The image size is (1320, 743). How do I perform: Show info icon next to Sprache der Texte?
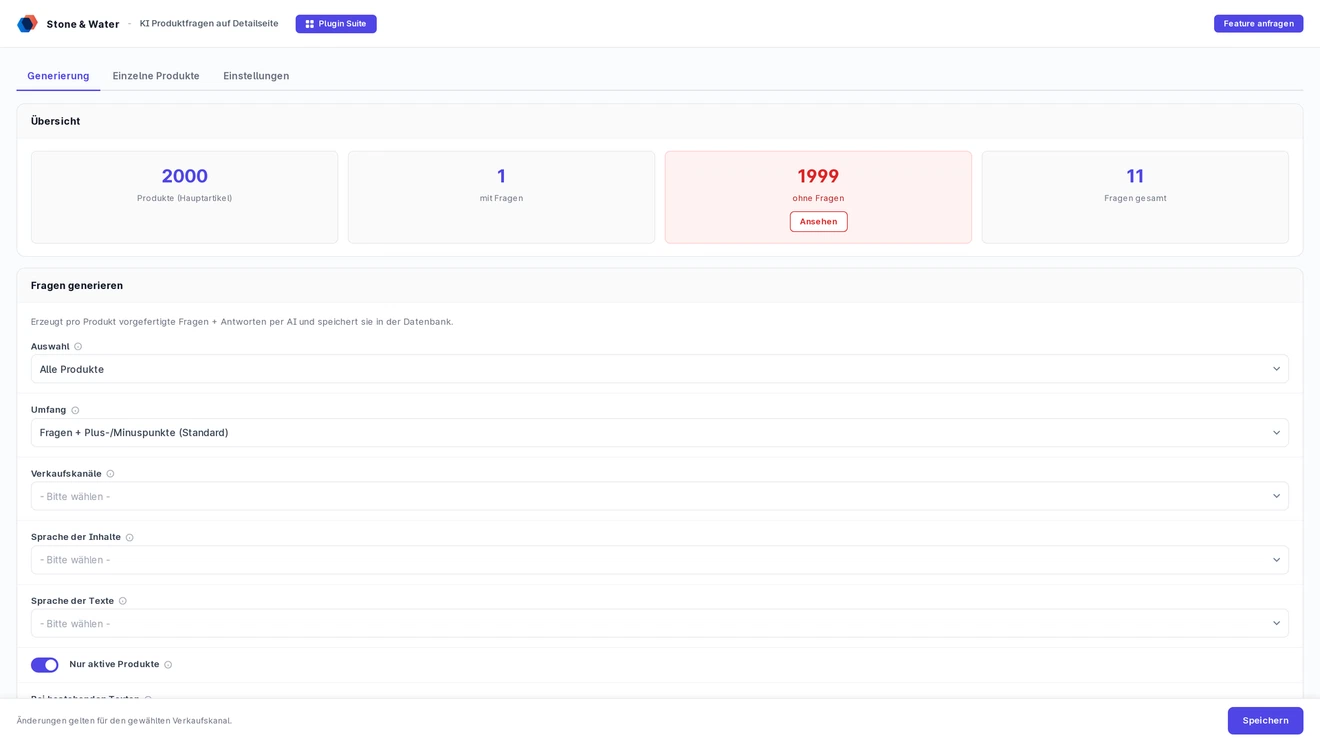coord(123,601)
